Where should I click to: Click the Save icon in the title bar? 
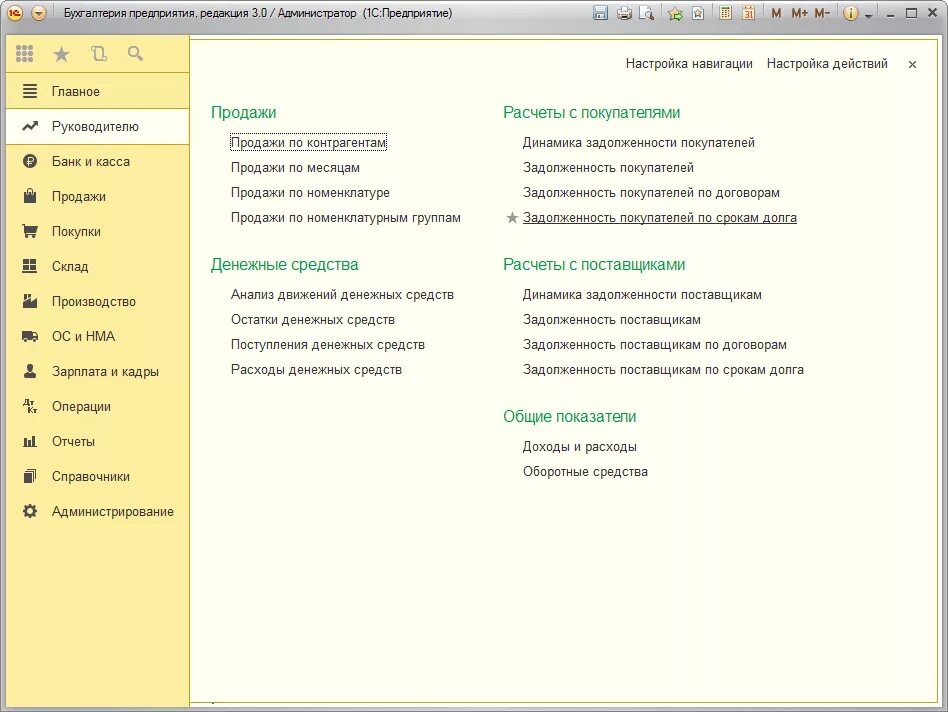pyautogui.click(x=600, y=13)
